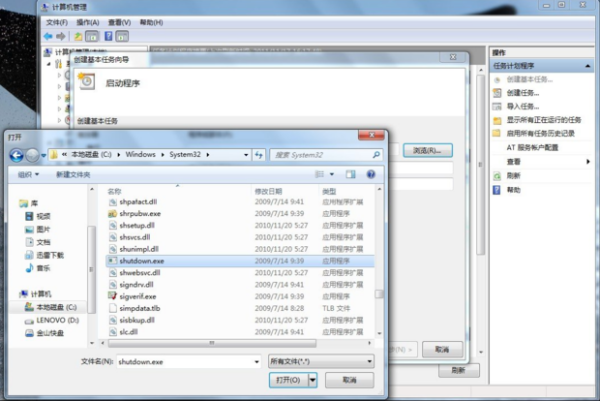This screenshot has width=600, height=401.
Task: Open the address bar history dropdown
Action: [x=246, y=155]
